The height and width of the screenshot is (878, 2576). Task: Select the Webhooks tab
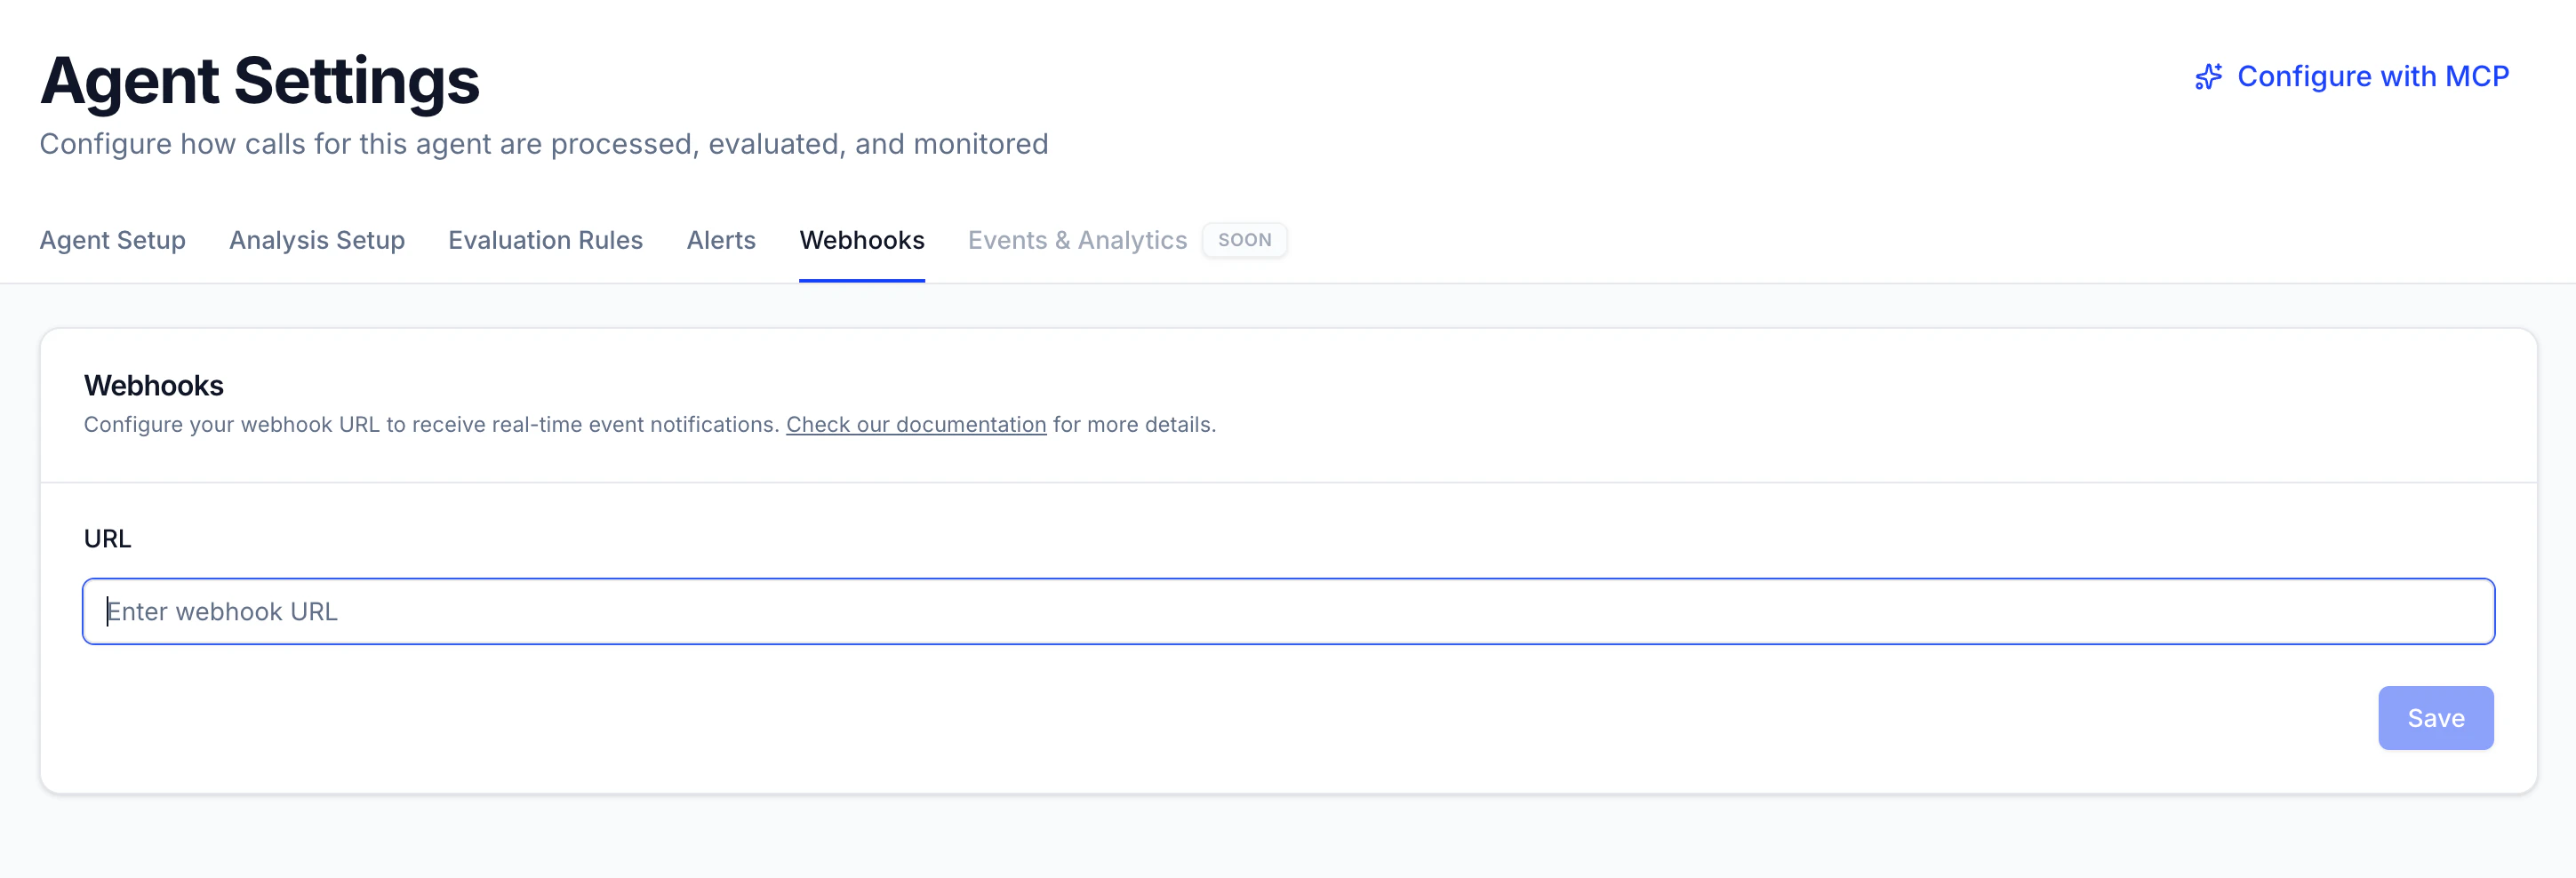(x=861, y=240)
